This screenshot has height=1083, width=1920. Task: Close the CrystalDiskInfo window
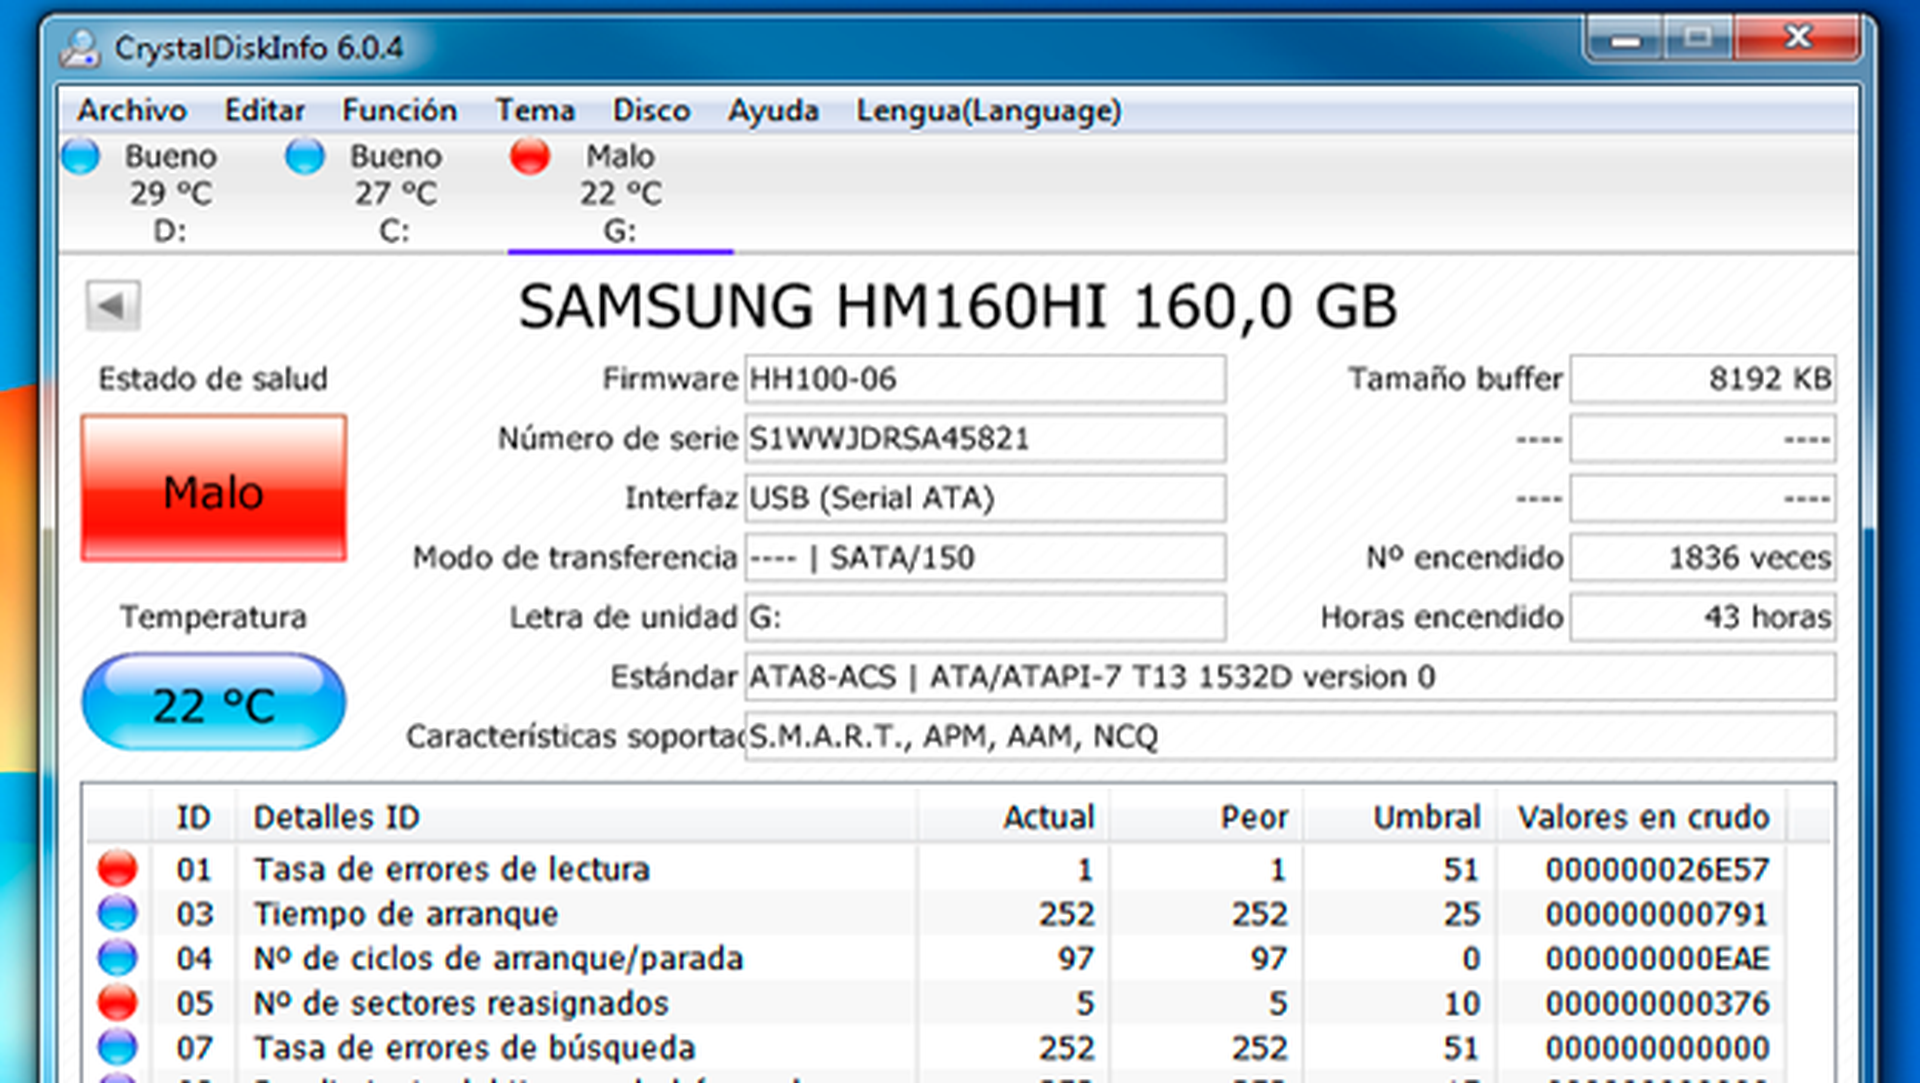coord(1797,40)
